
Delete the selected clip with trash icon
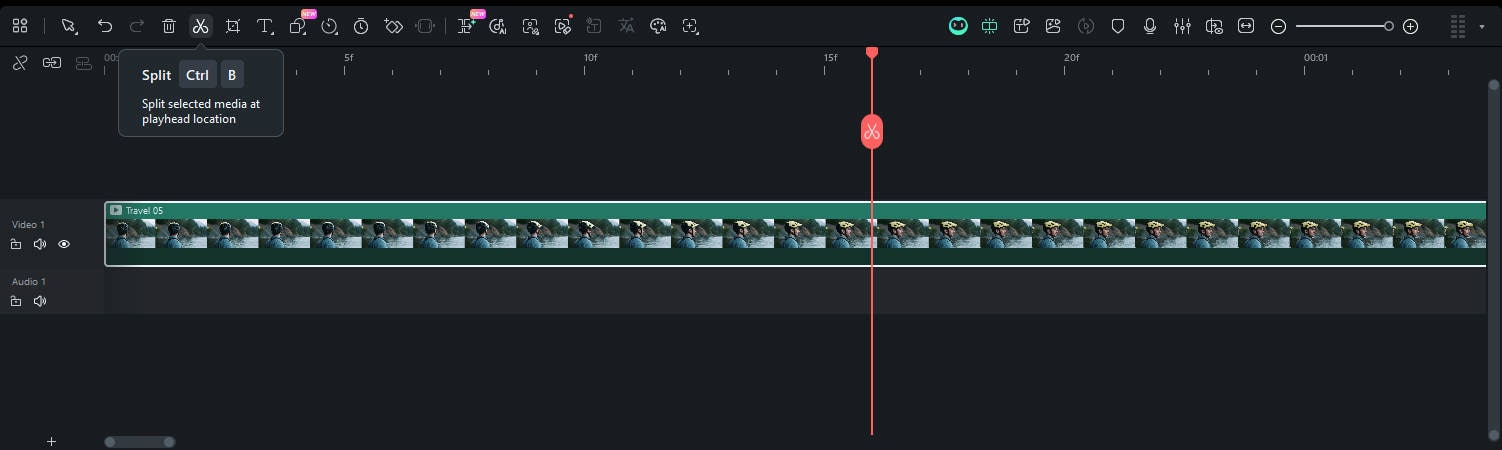click(x=169, y=27)
